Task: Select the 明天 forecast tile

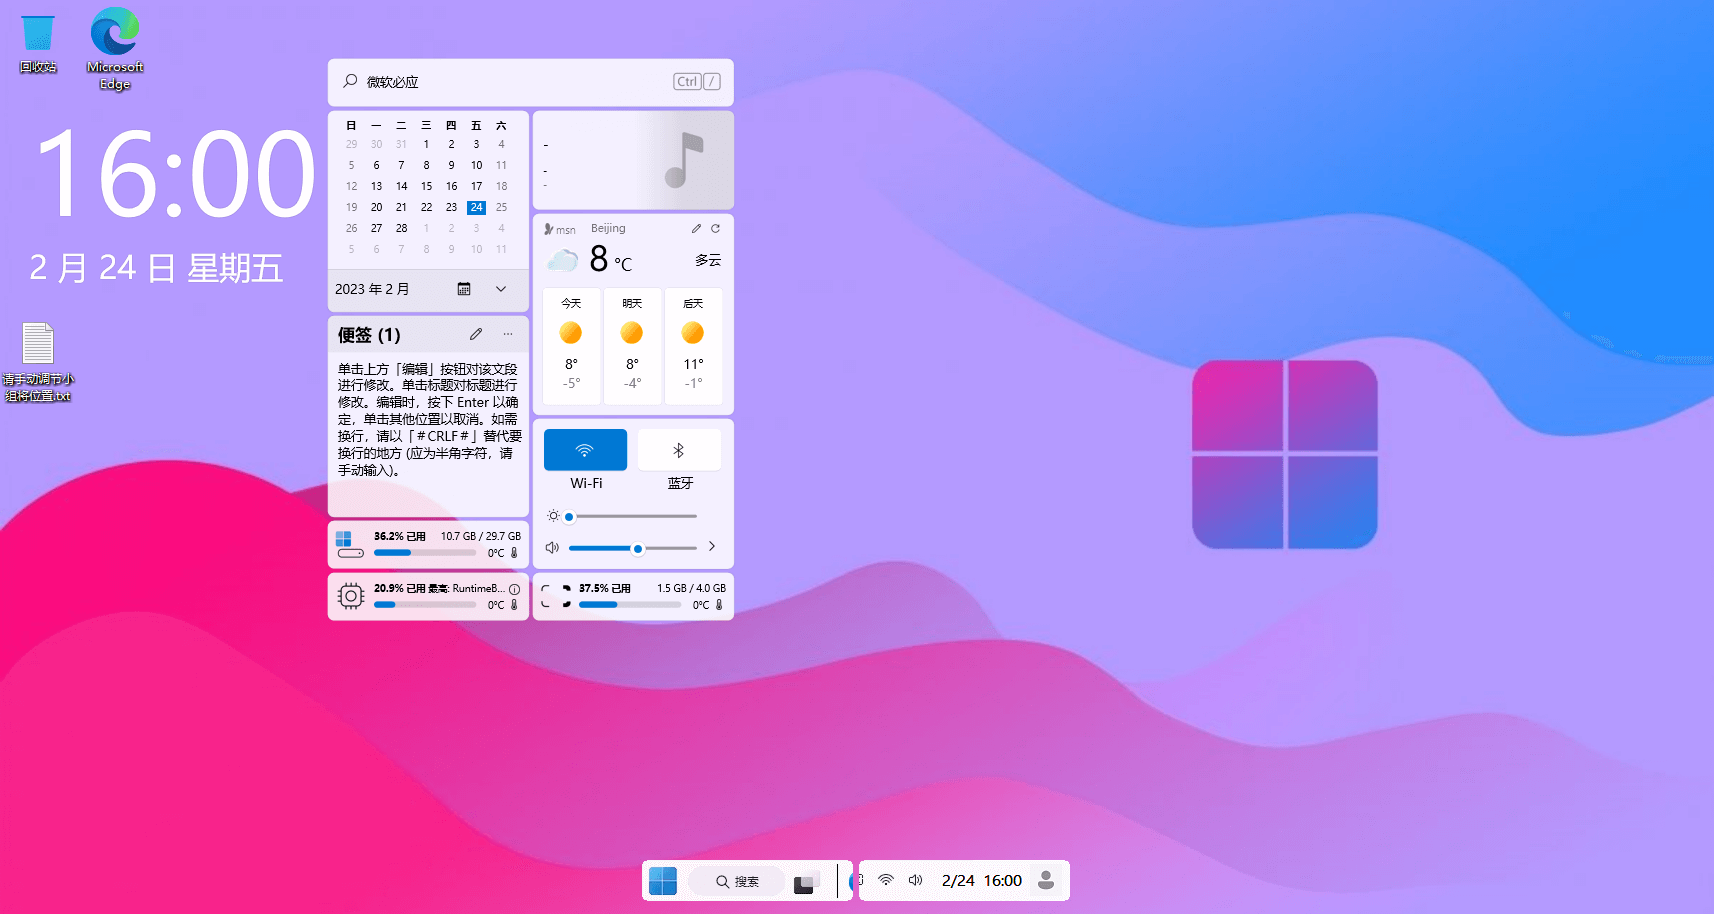Action: 632,345
